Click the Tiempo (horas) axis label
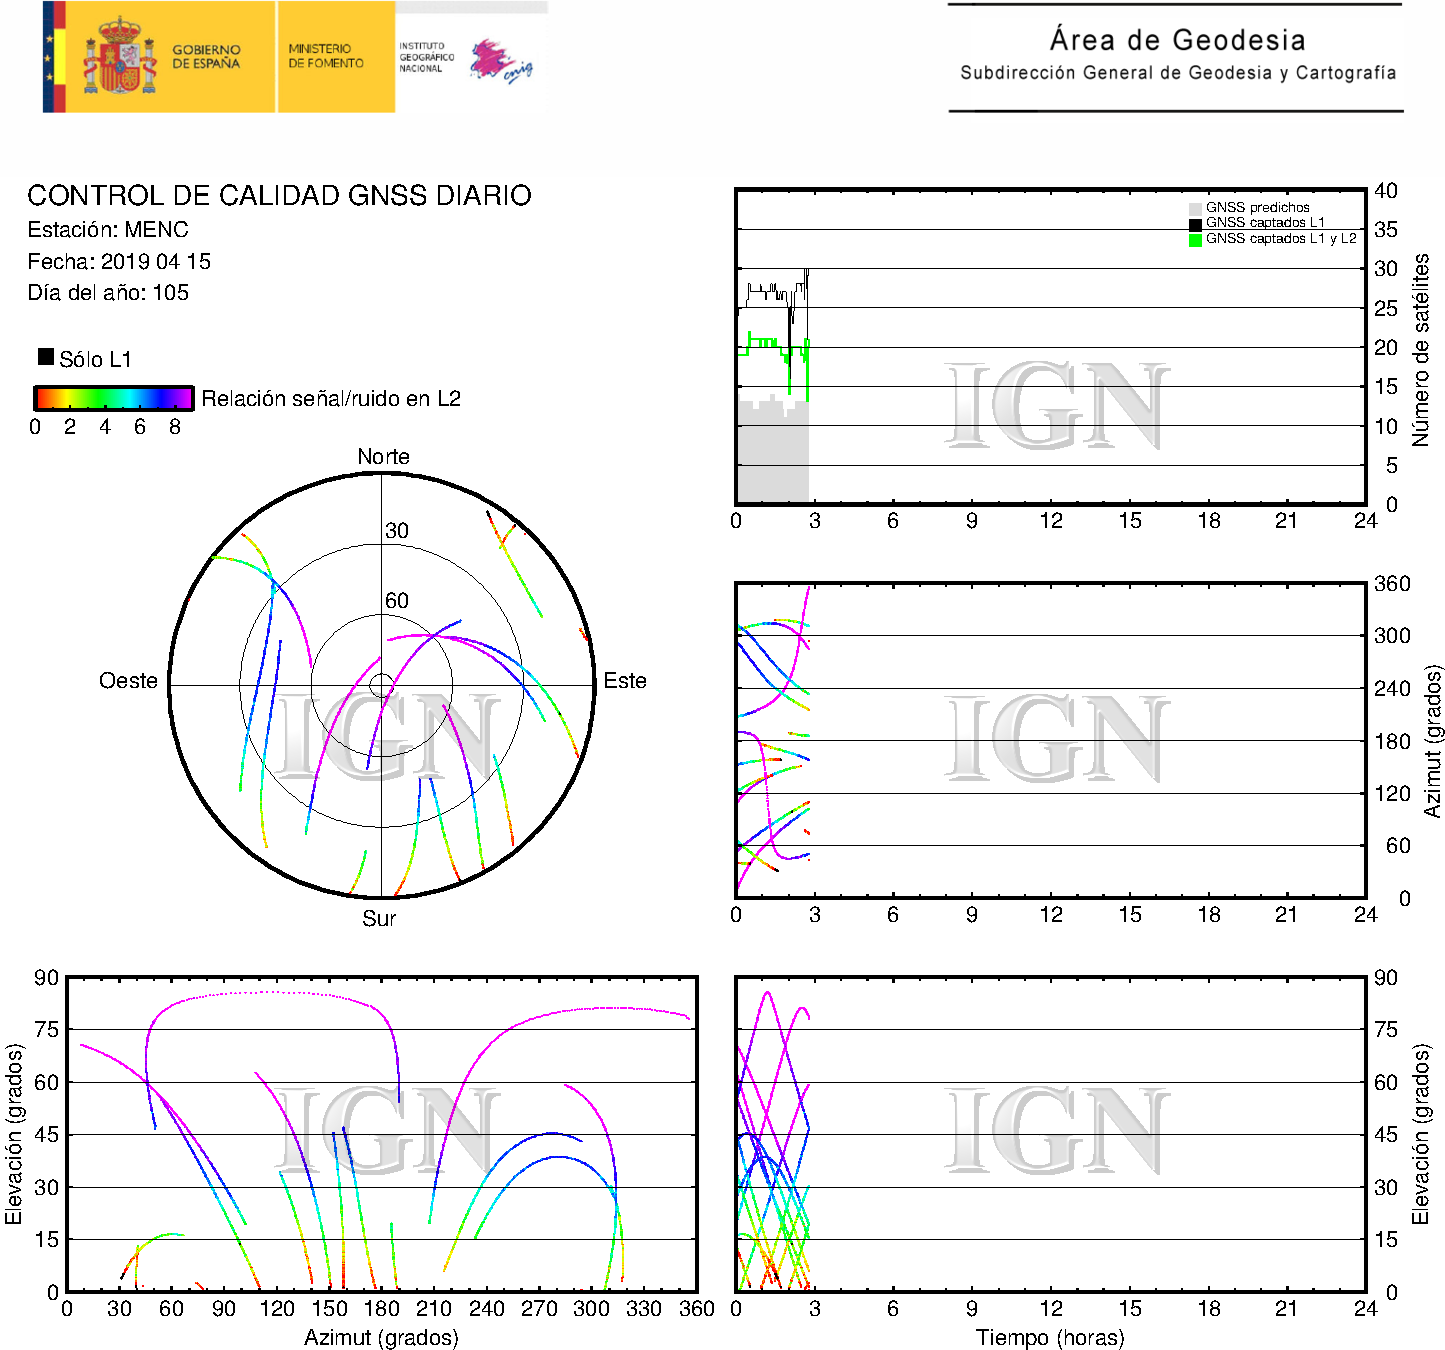The height and width of the screenshot is (1350, 1445). click(x=1050, y=1338)
